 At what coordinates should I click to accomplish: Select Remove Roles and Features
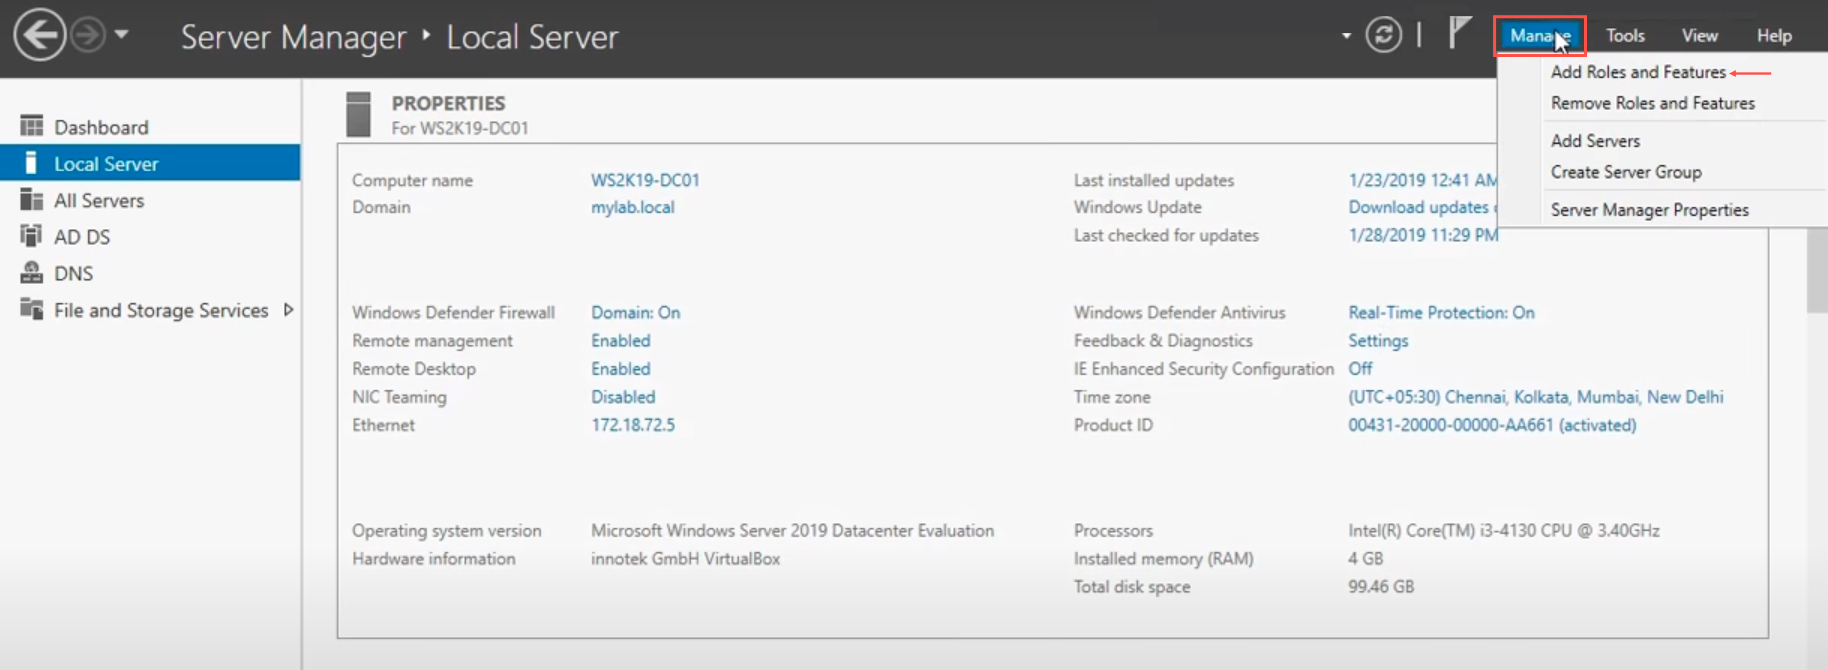pos(1652,103)
